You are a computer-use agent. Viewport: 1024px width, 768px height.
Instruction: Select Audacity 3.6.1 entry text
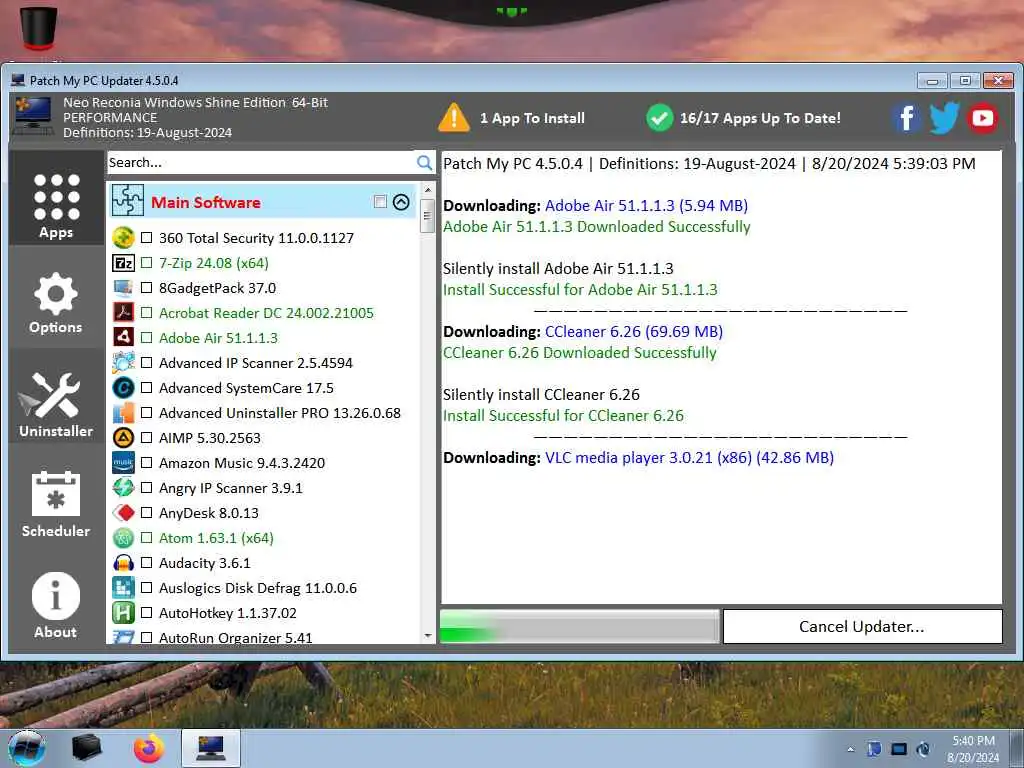click(x=204, y=563)
